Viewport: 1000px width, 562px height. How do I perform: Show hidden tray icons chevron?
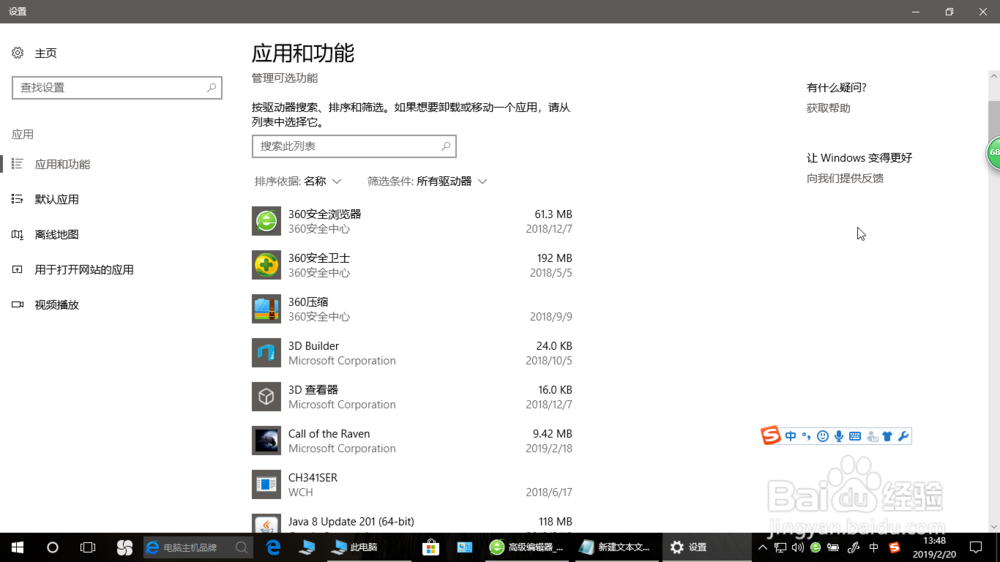pyautogui.click(x=763, y=547)
